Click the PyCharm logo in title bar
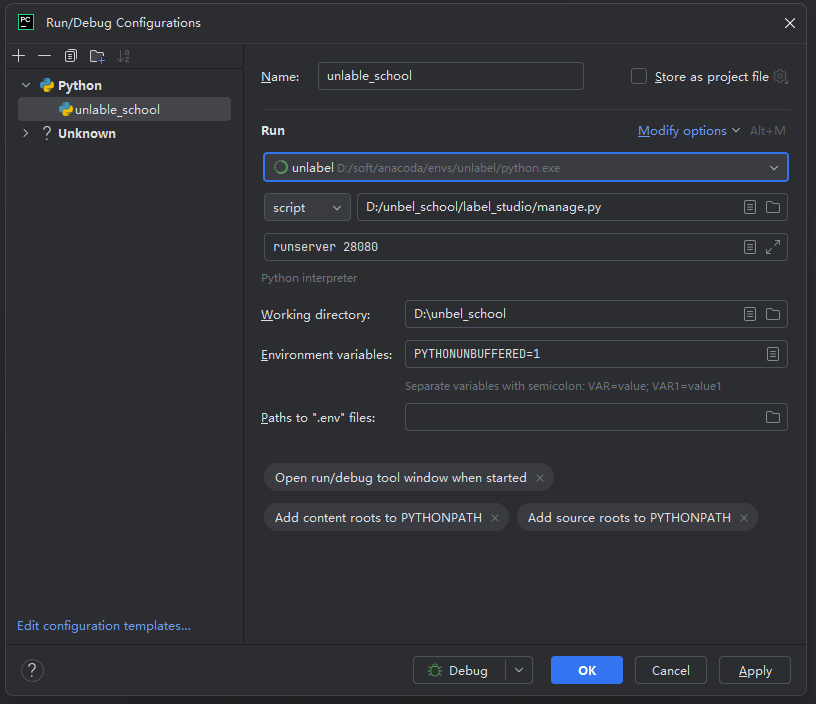 coord(26,22)
